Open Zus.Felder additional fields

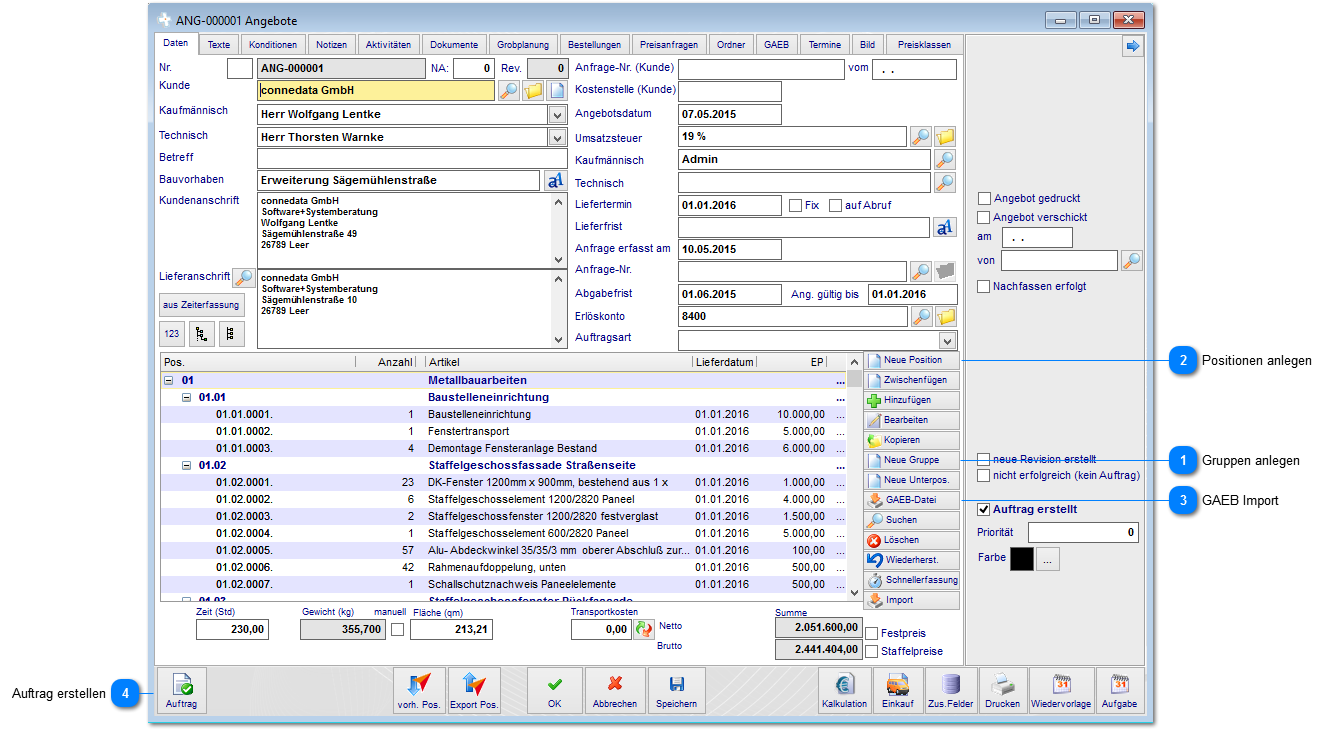[950, 691]
